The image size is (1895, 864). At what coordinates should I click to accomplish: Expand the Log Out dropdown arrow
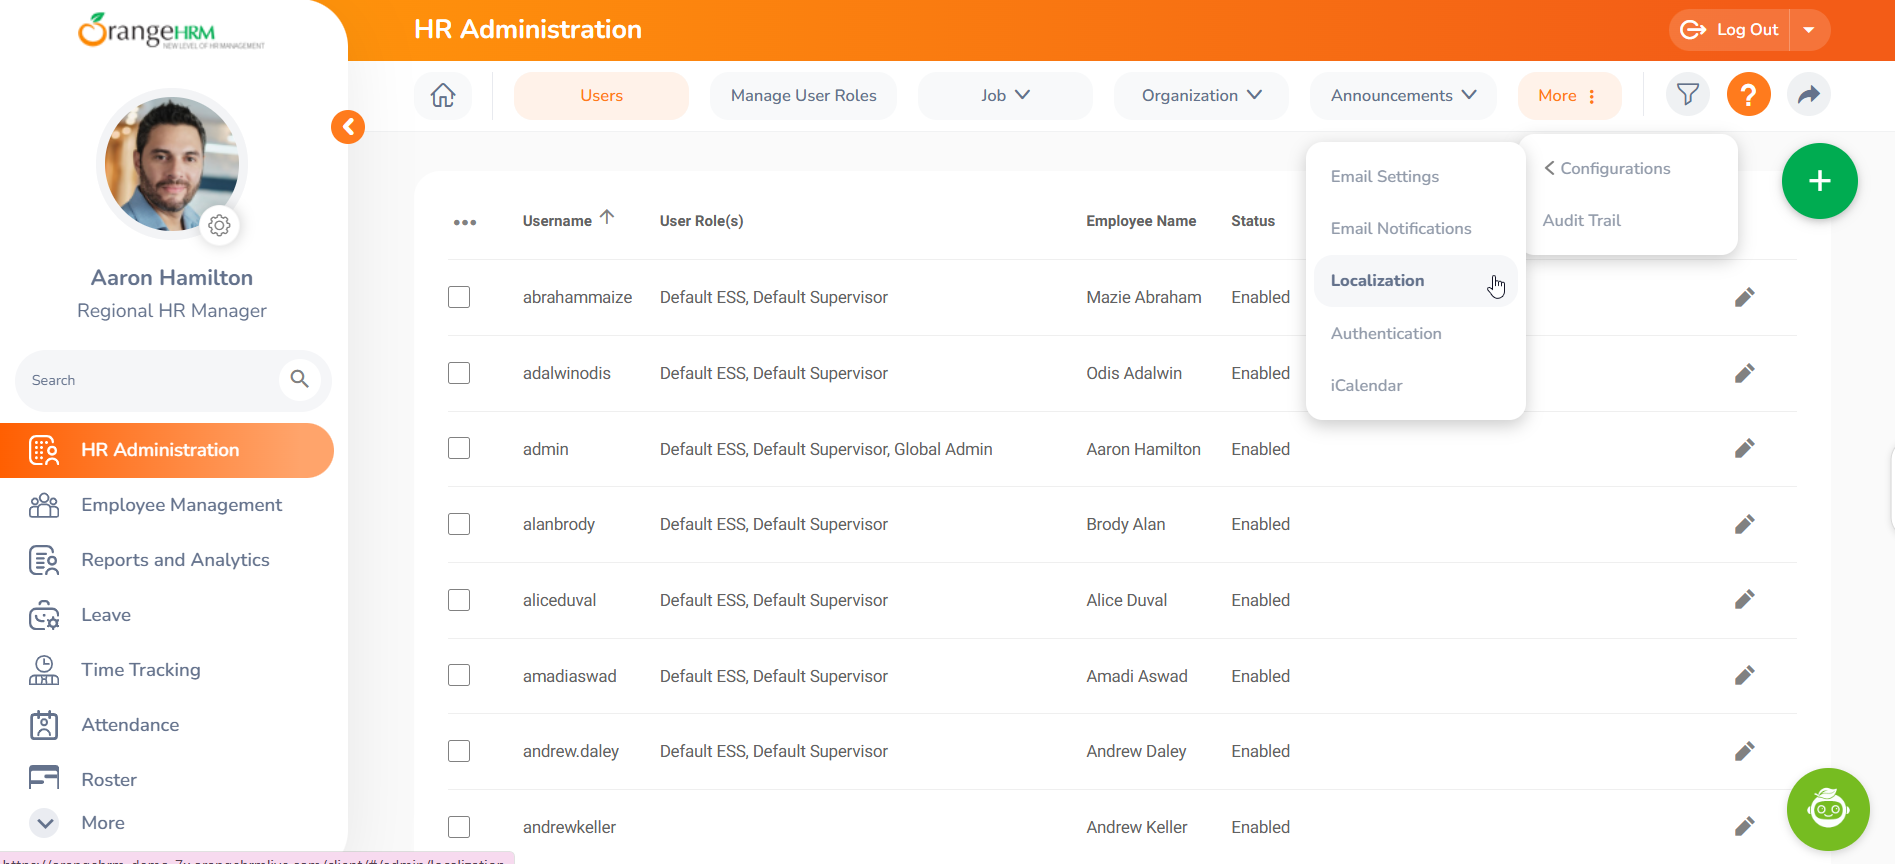pyautogui.click(x=1809, y=30)
